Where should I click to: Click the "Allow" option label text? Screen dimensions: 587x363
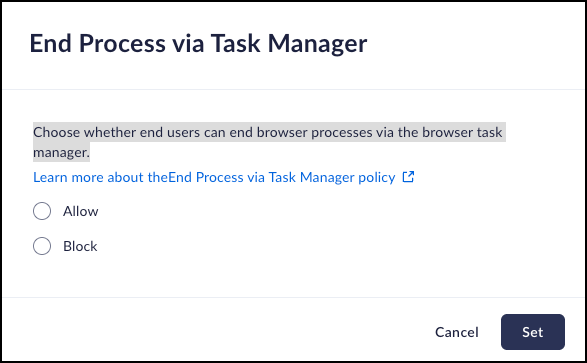pyautogui.click(x=80, y=211)
